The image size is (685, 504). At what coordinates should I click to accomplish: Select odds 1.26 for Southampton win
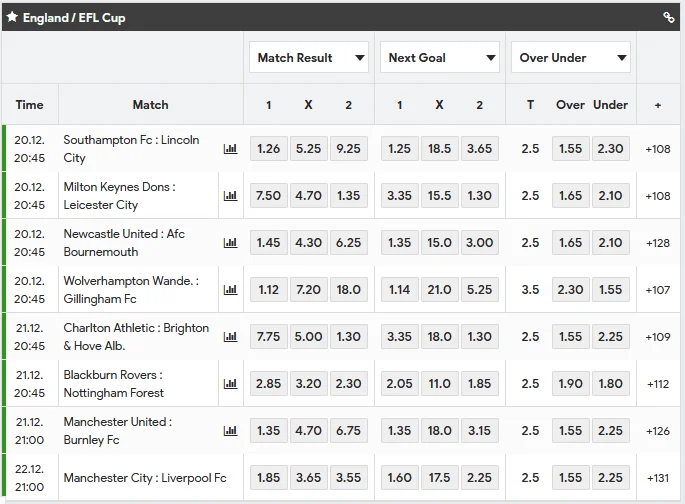[x=268, y=149]
